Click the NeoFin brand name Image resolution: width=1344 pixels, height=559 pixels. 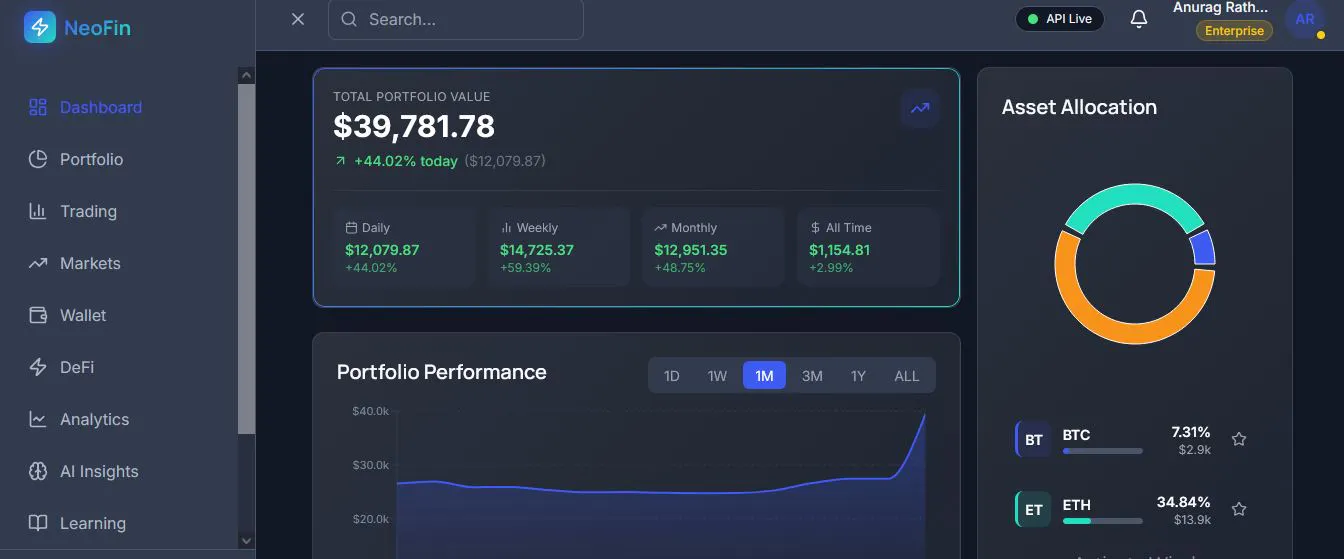click(x=97, y=28)
